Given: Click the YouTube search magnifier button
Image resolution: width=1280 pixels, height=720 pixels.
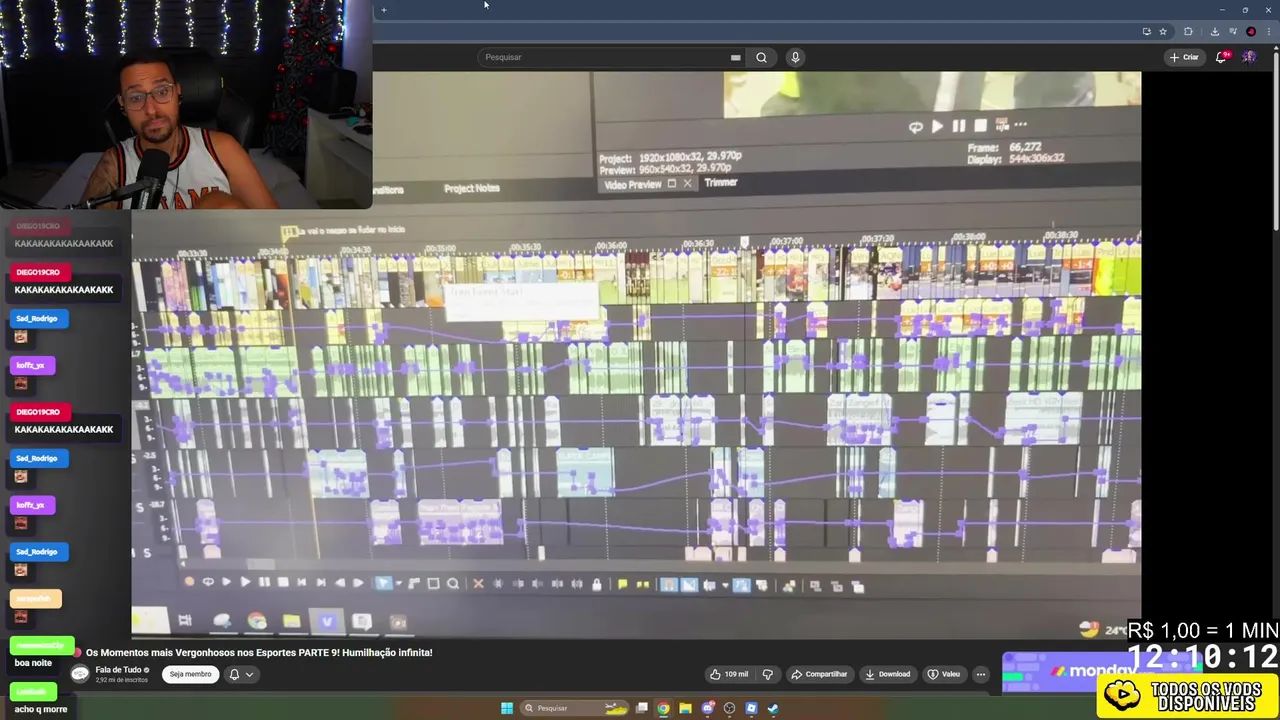Looking at the screenshot, I should (761, 57).
